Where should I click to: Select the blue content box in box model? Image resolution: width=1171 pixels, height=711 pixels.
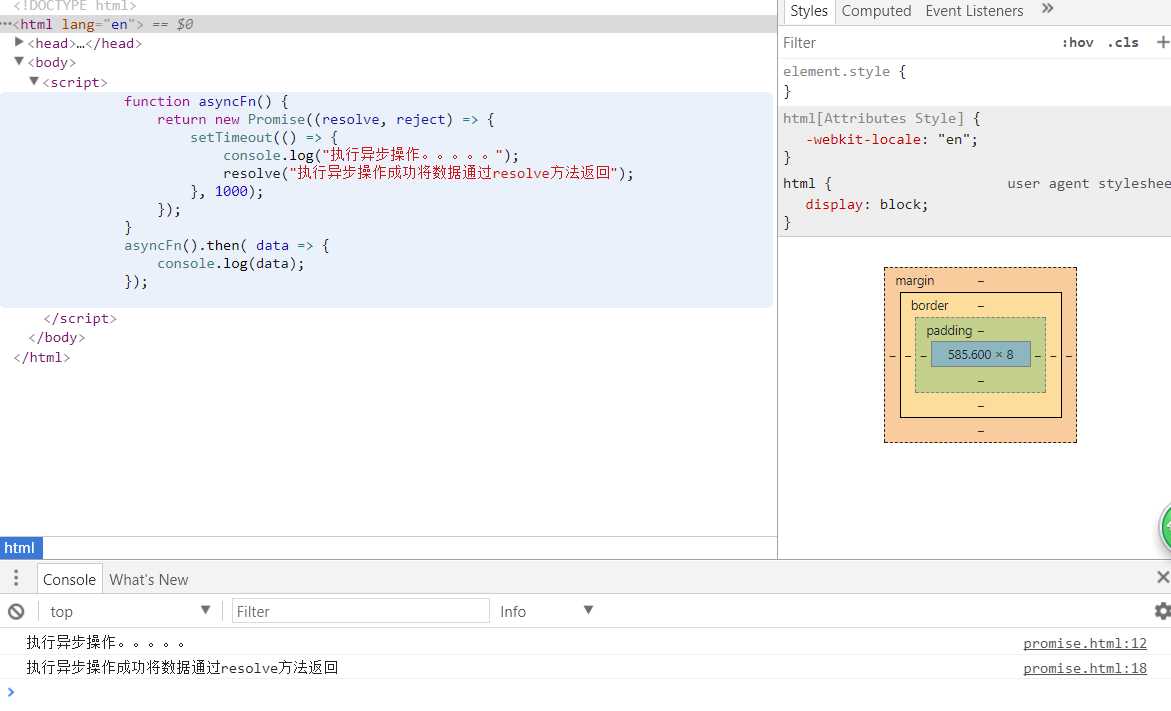pyautogui.click(x=981, y=354)
